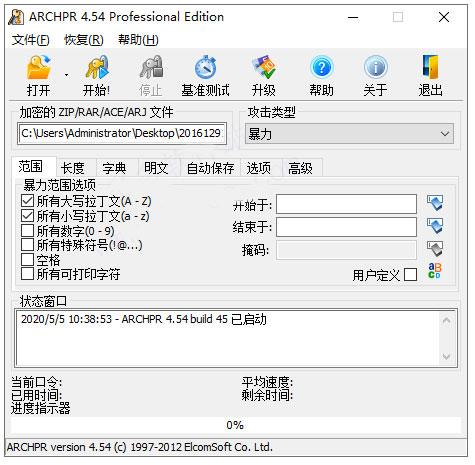Viewport: 475px width, 465px height.
Task: Open custom charset aBcD icon
Action: (435, 271)
